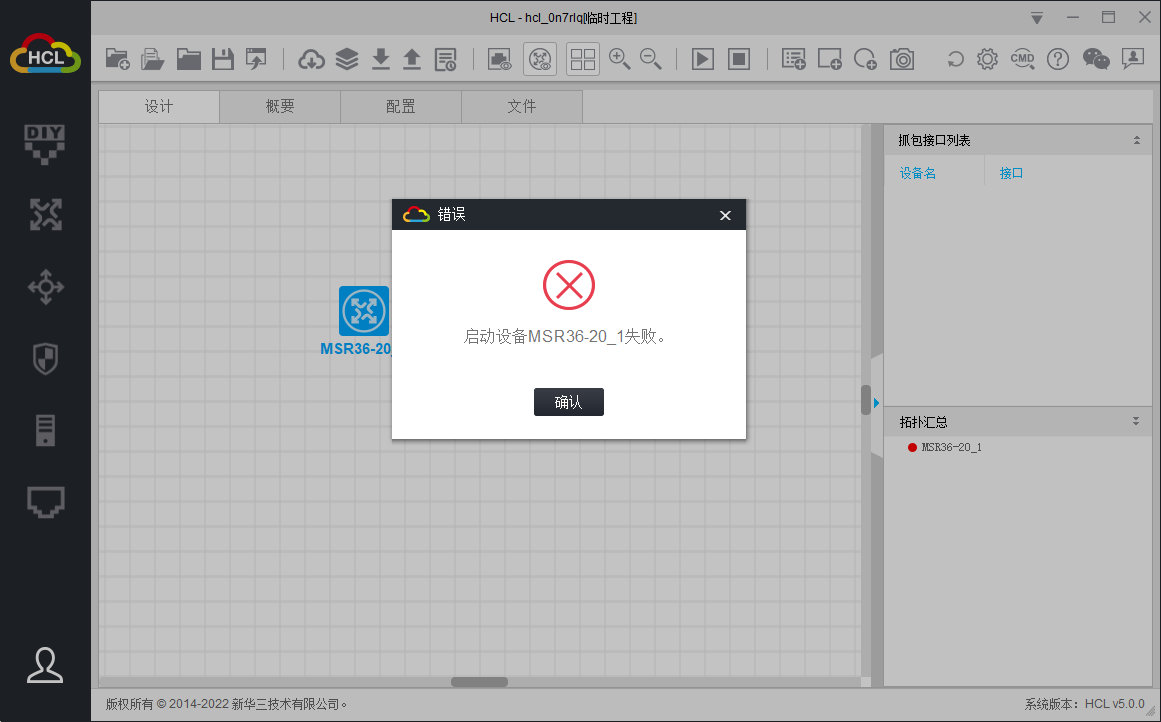Collapse the 拓扑汇总 panel
Screen dimensions: 1161x722
pos(1136,422)
